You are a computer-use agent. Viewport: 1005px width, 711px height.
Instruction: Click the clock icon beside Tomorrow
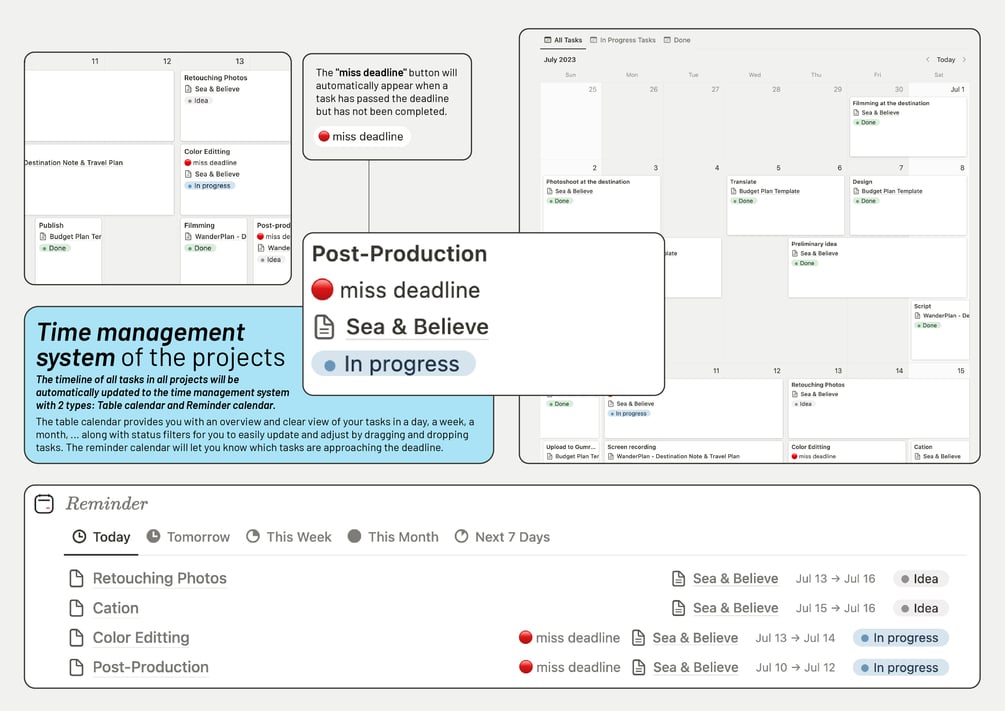(153, 536)
